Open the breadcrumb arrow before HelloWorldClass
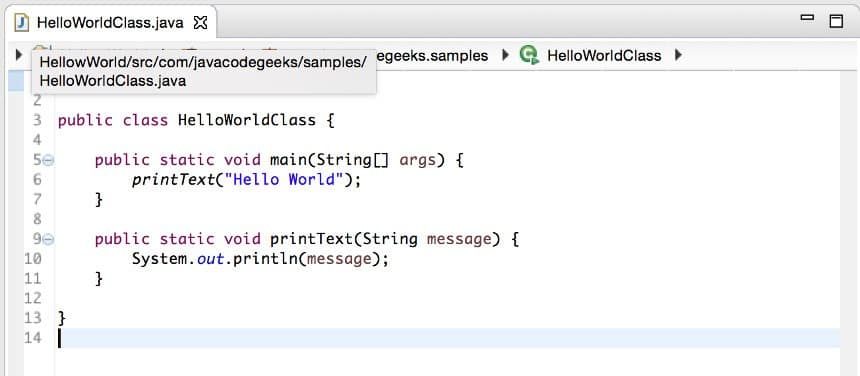This screenshot has height=376, width=860. (x=505, y=55)
